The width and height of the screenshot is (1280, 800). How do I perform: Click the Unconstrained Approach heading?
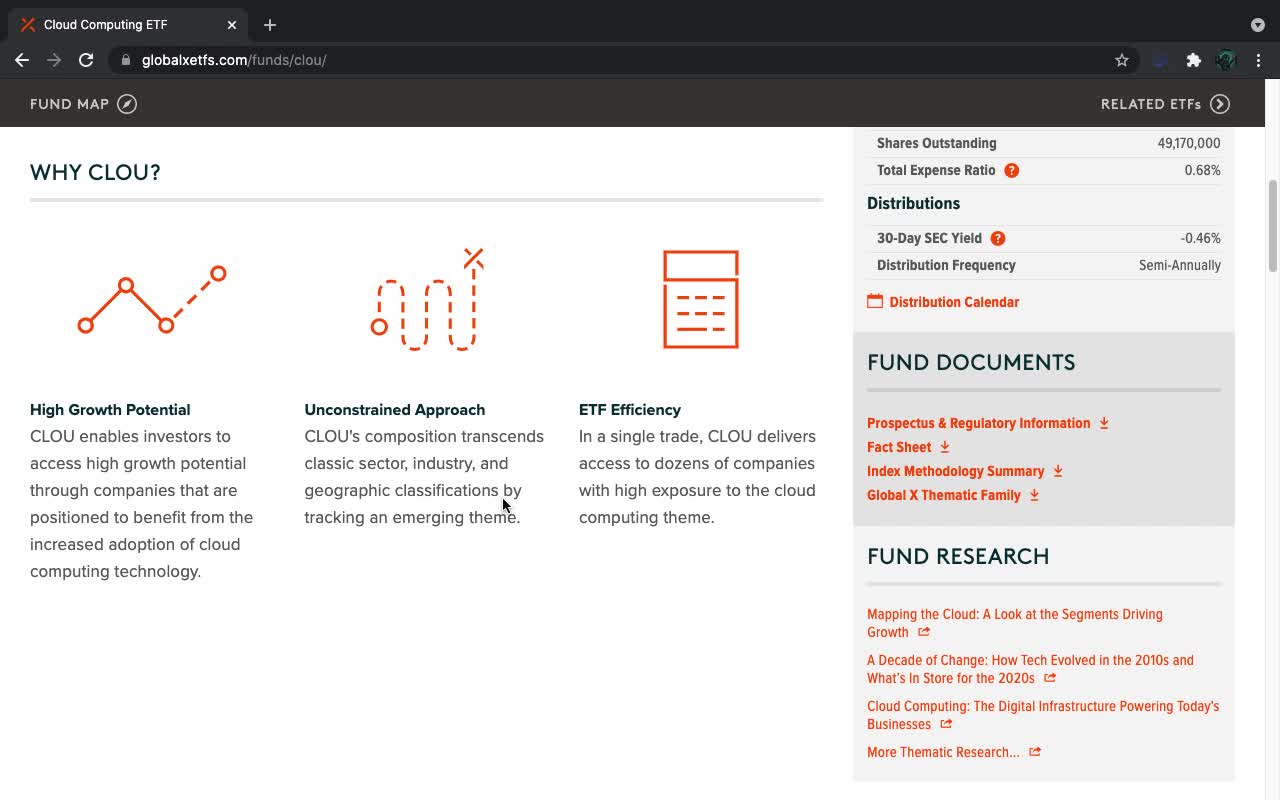tap(394, 410)
